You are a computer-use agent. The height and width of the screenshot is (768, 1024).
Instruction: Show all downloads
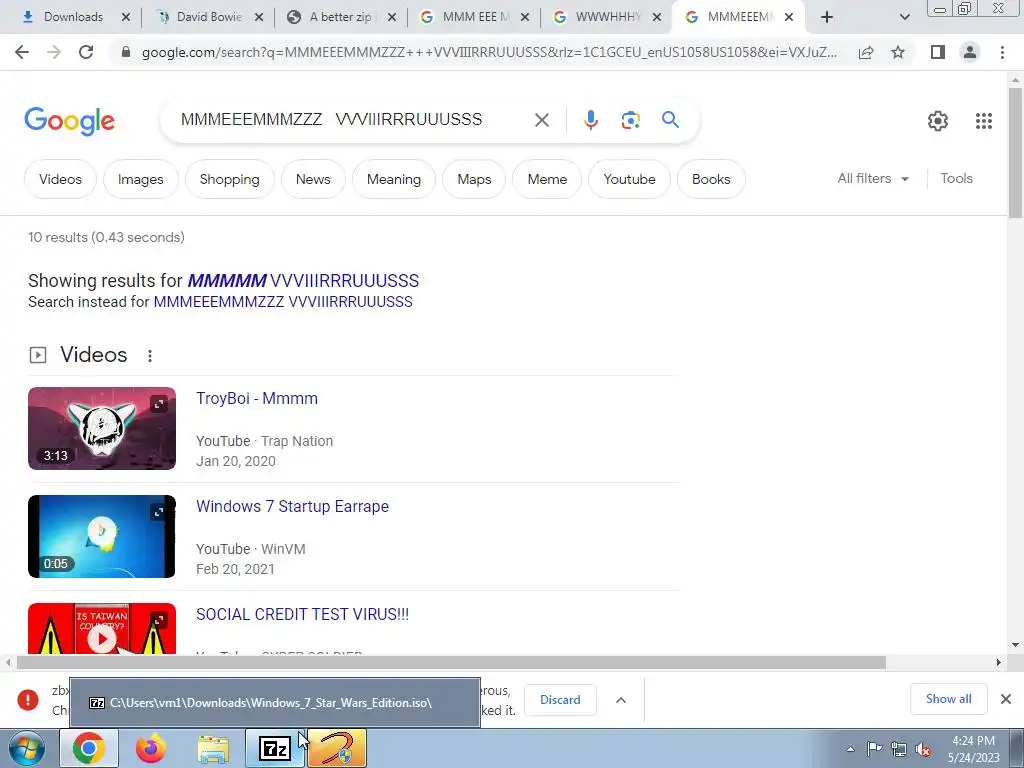coord(948,699)
